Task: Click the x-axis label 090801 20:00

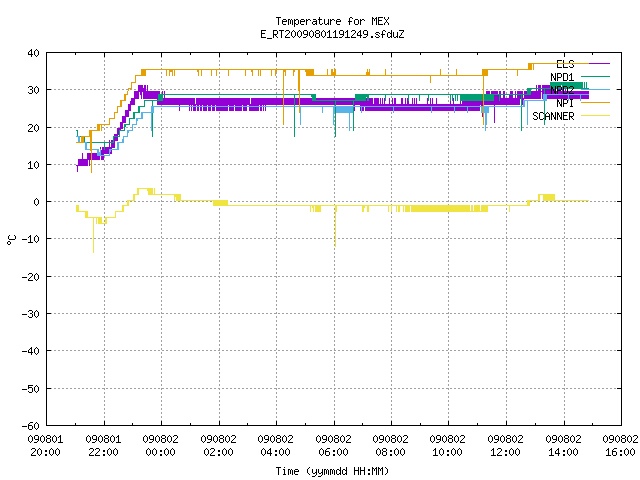Action: click(45, 446)
